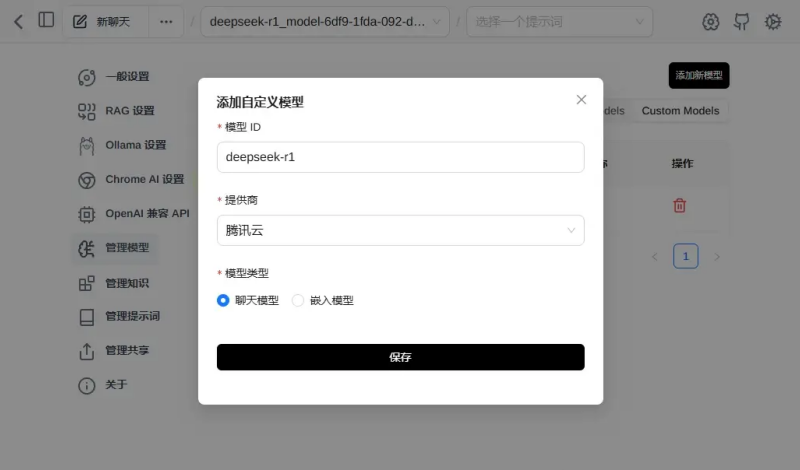Click the OpenAI API chip icon

pyautogui.click(x=86, y=214)
